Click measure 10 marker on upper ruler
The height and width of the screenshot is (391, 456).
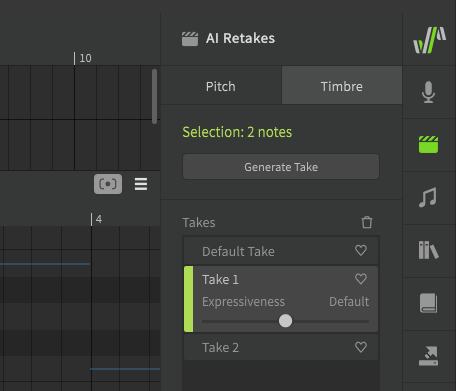pyautogui.click(x=83, y=58)
